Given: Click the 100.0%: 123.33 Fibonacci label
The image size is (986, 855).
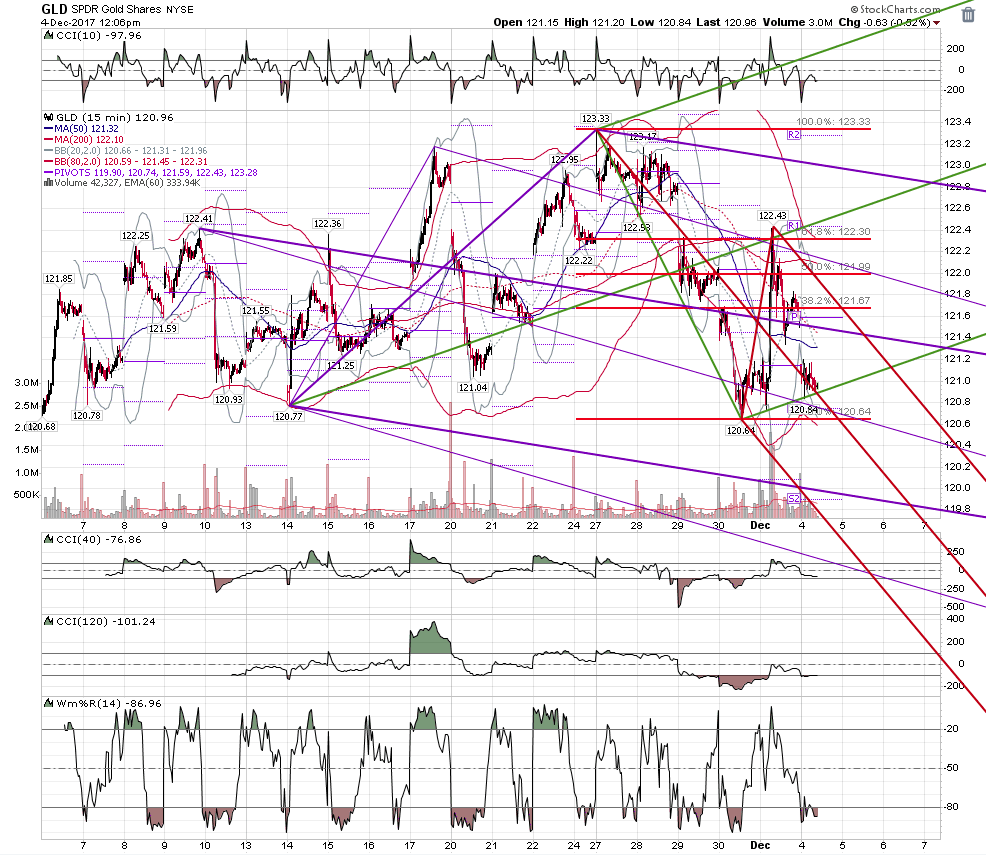Looking at the screenshot, I should (x=833, y=122).
